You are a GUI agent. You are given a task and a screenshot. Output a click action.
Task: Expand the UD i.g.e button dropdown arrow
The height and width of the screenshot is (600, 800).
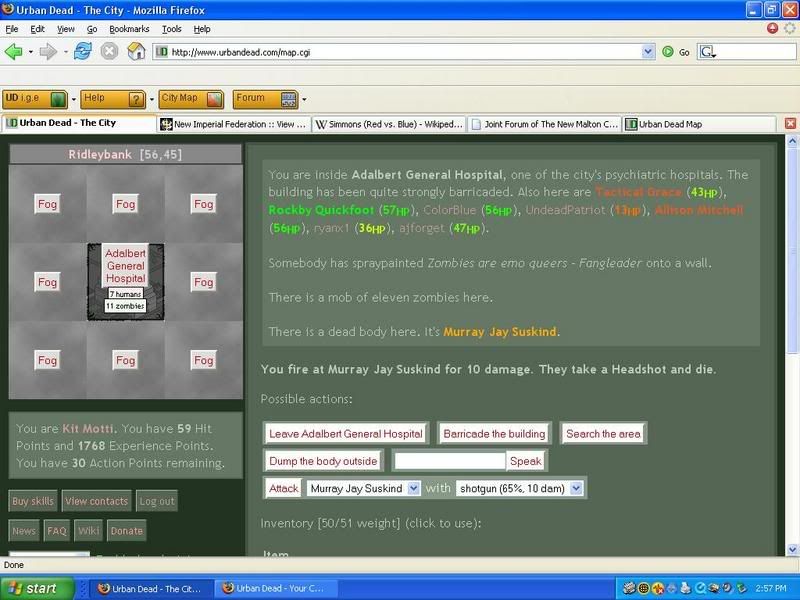click(73, 99)
